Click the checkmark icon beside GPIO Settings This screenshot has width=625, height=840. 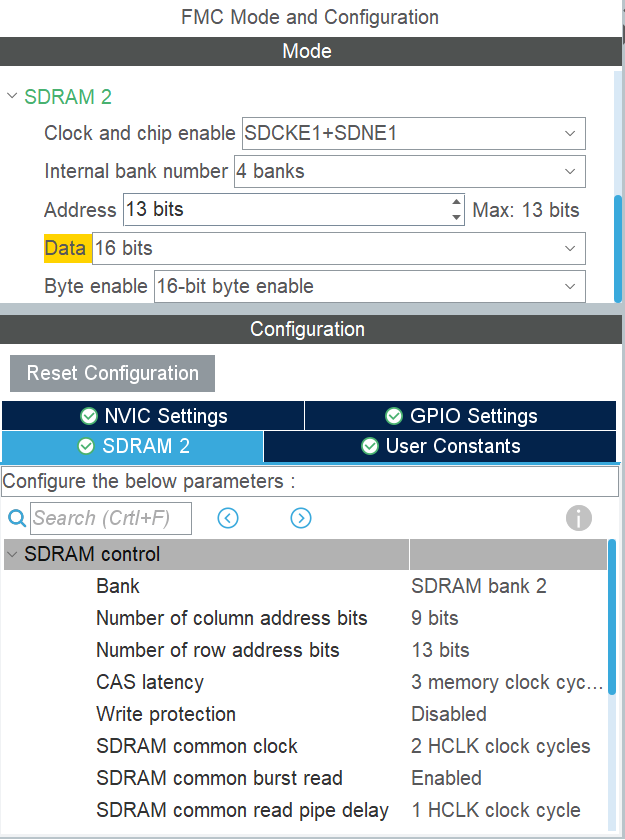[394, 416]
